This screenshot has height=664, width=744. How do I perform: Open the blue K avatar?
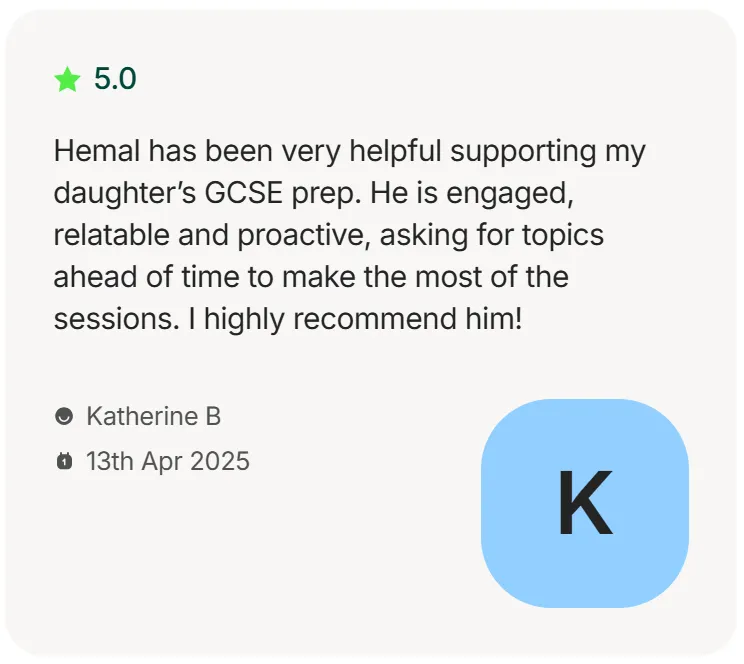point(585,503)
